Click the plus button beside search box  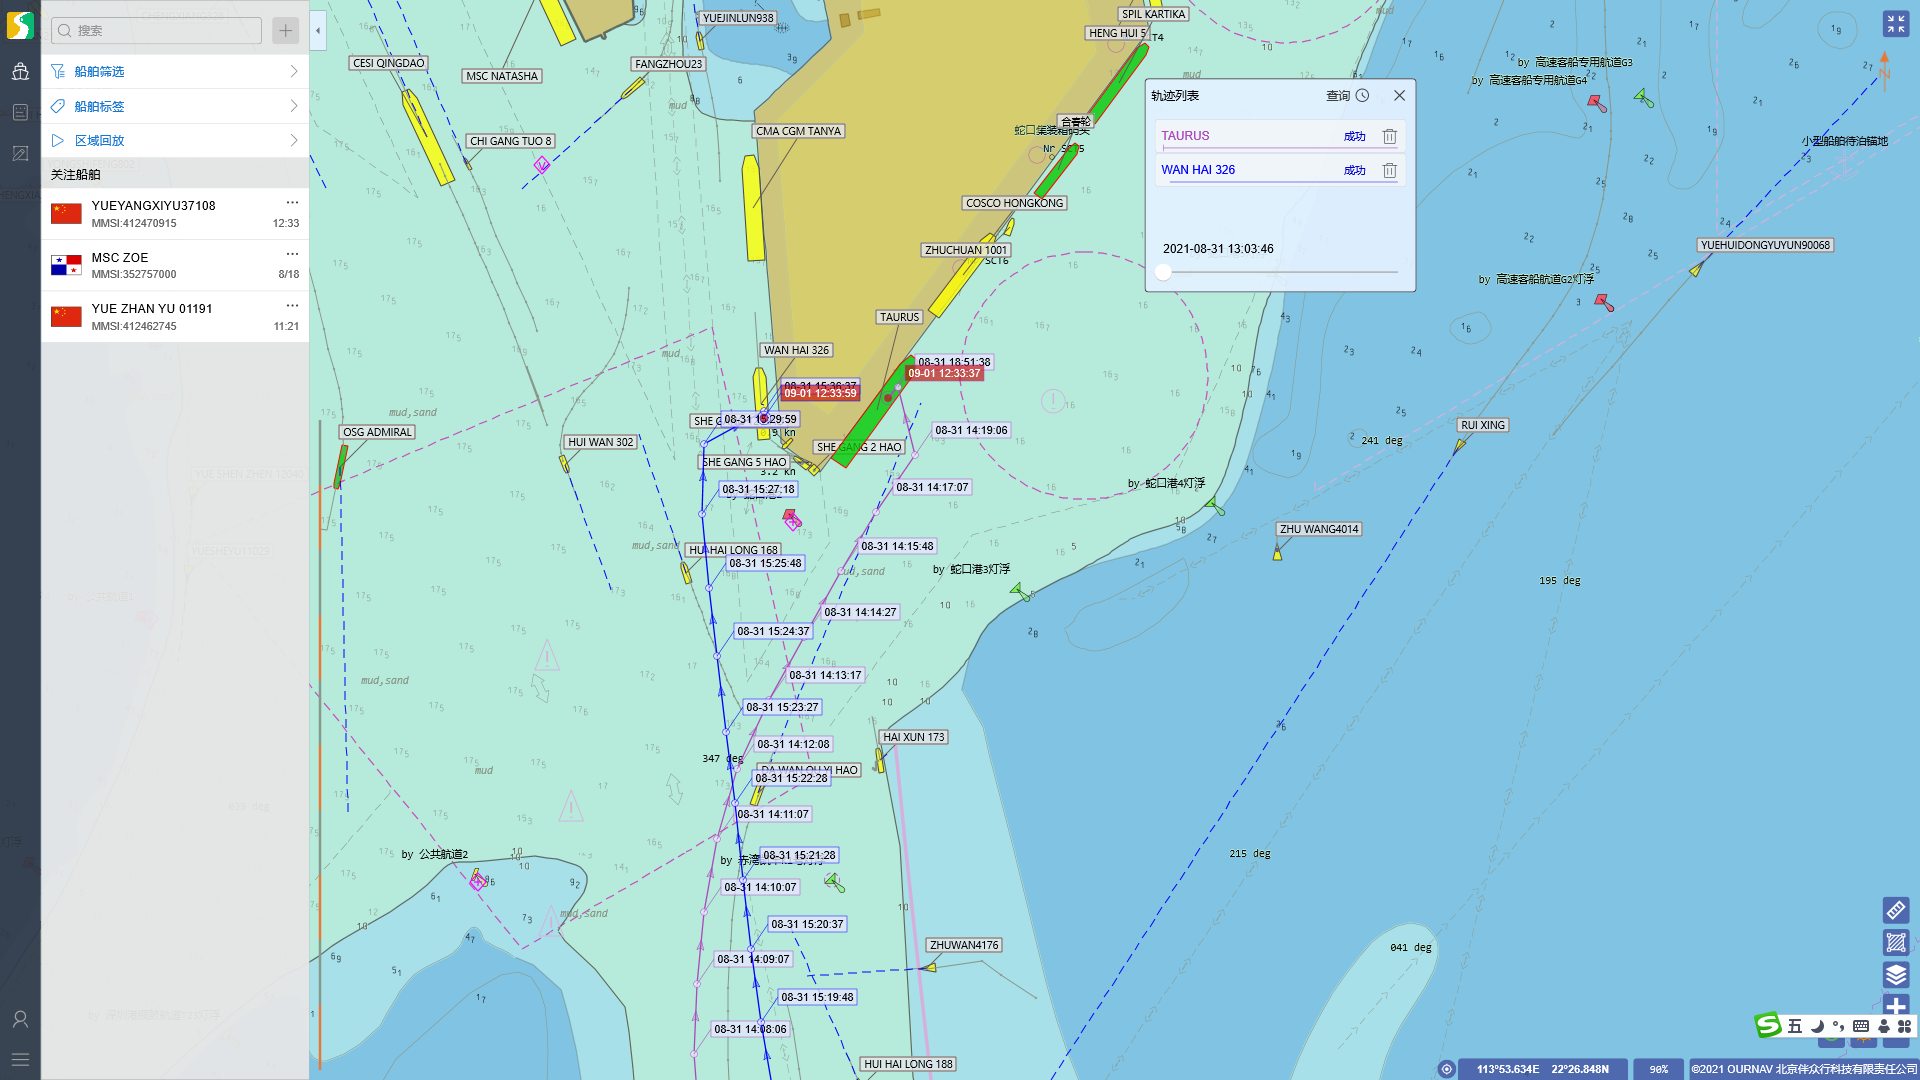tap(285, 31)
